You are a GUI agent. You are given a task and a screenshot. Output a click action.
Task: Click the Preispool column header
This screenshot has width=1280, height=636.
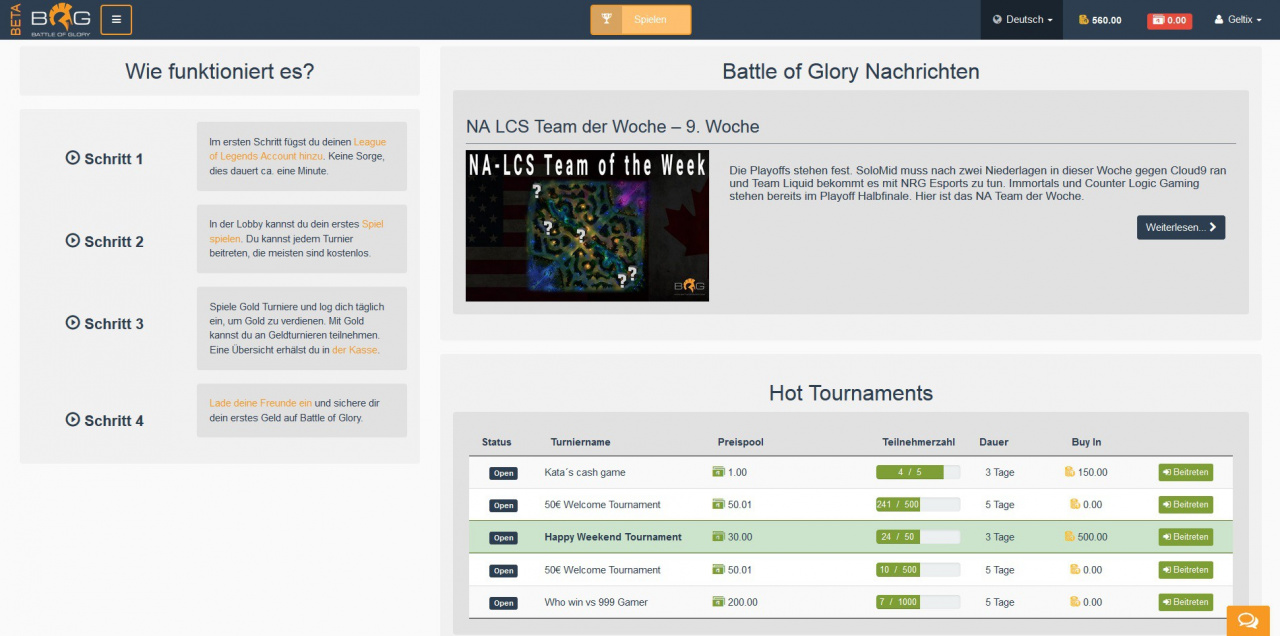click(x=740, y=442)
